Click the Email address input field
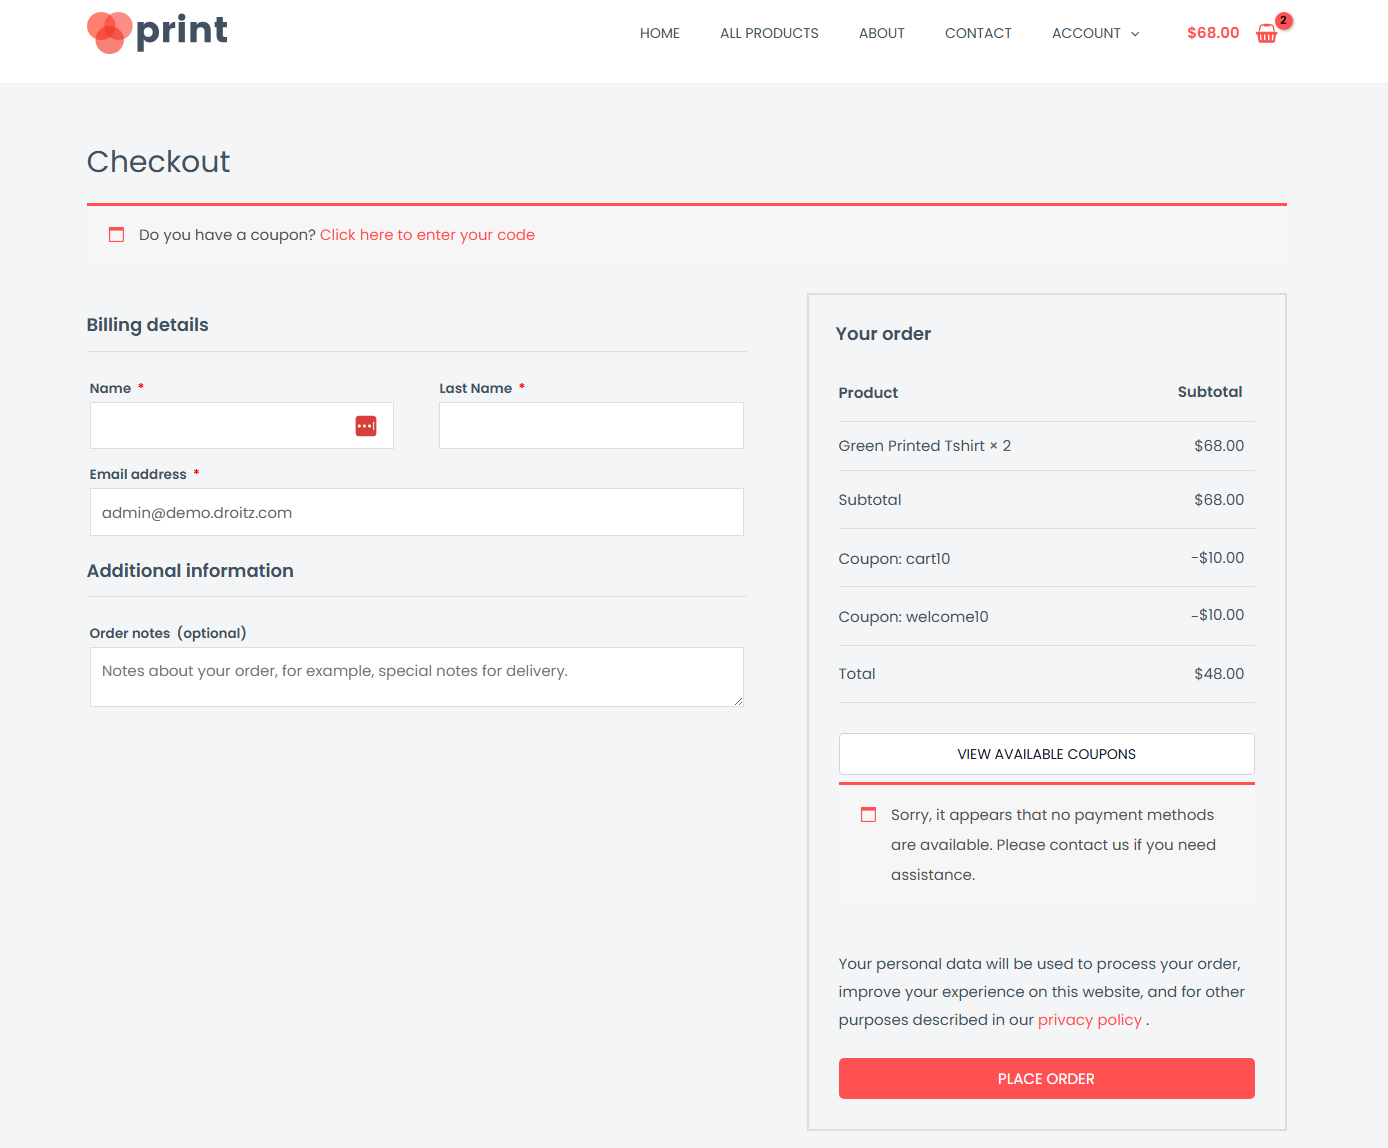The width and height of the screenshot is (1388, 1148). (416, 512)
